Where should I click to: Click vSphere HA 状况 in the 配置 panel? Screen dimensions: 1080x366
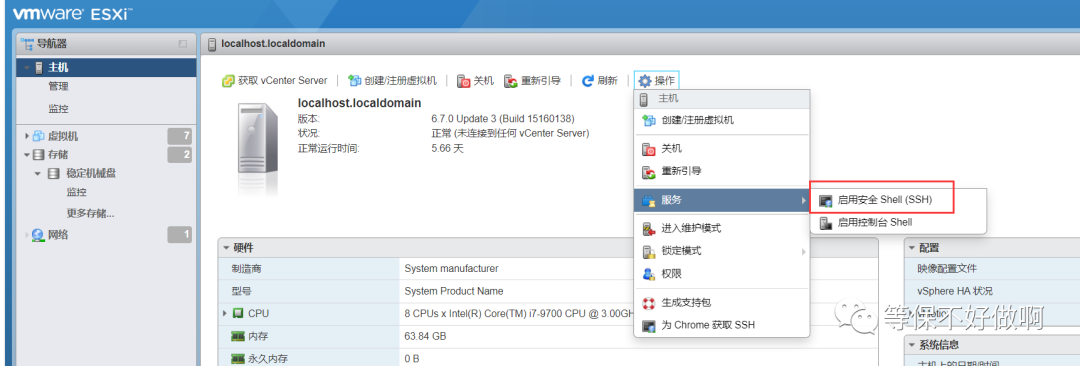pyautogui.click(x=955, y=291)
